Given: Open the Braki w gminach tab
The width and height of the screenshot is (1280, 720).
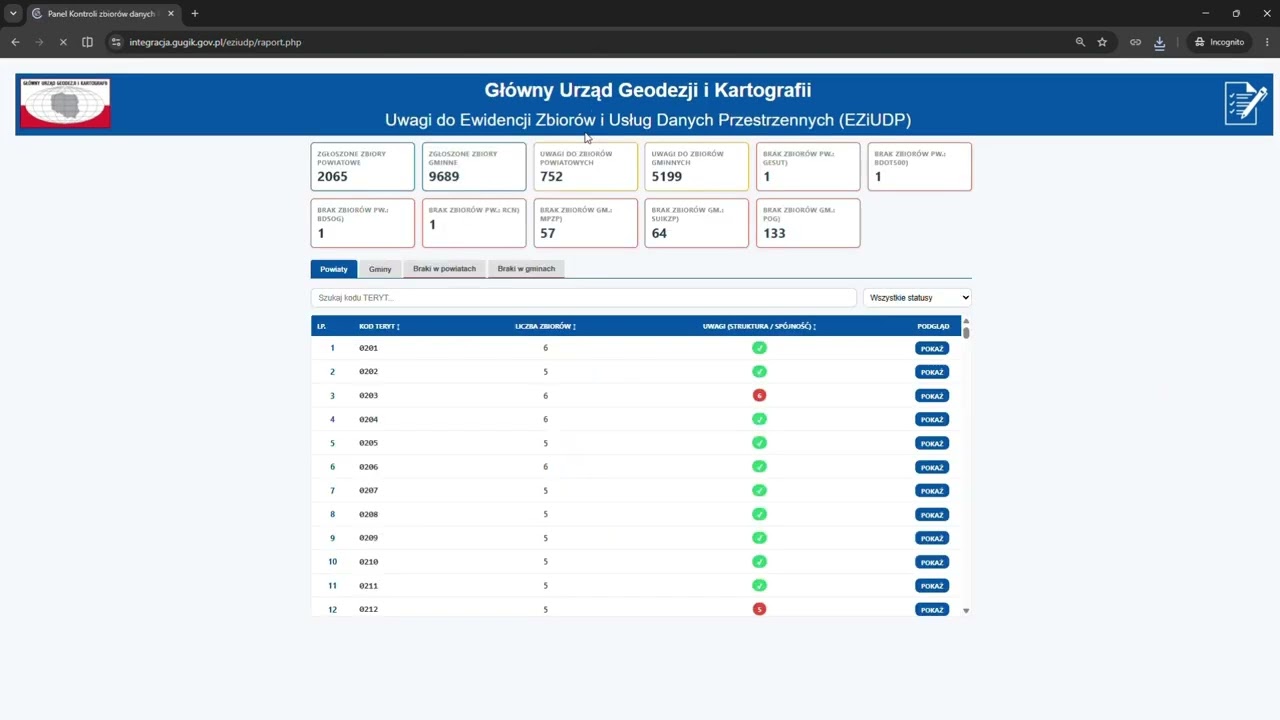Looking at the screenshot, I should tap(526, 269).
